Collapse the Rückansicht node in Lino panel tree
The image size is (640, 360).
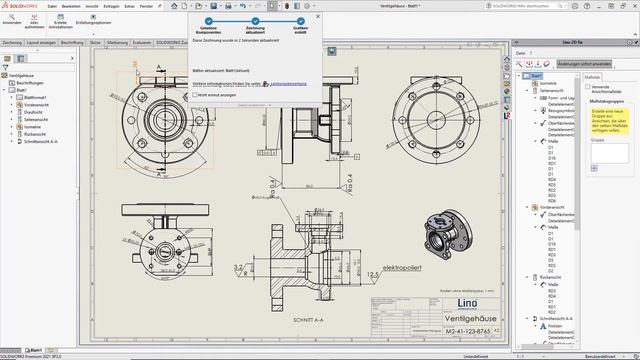pyautogui.click(x=527, y=277)
